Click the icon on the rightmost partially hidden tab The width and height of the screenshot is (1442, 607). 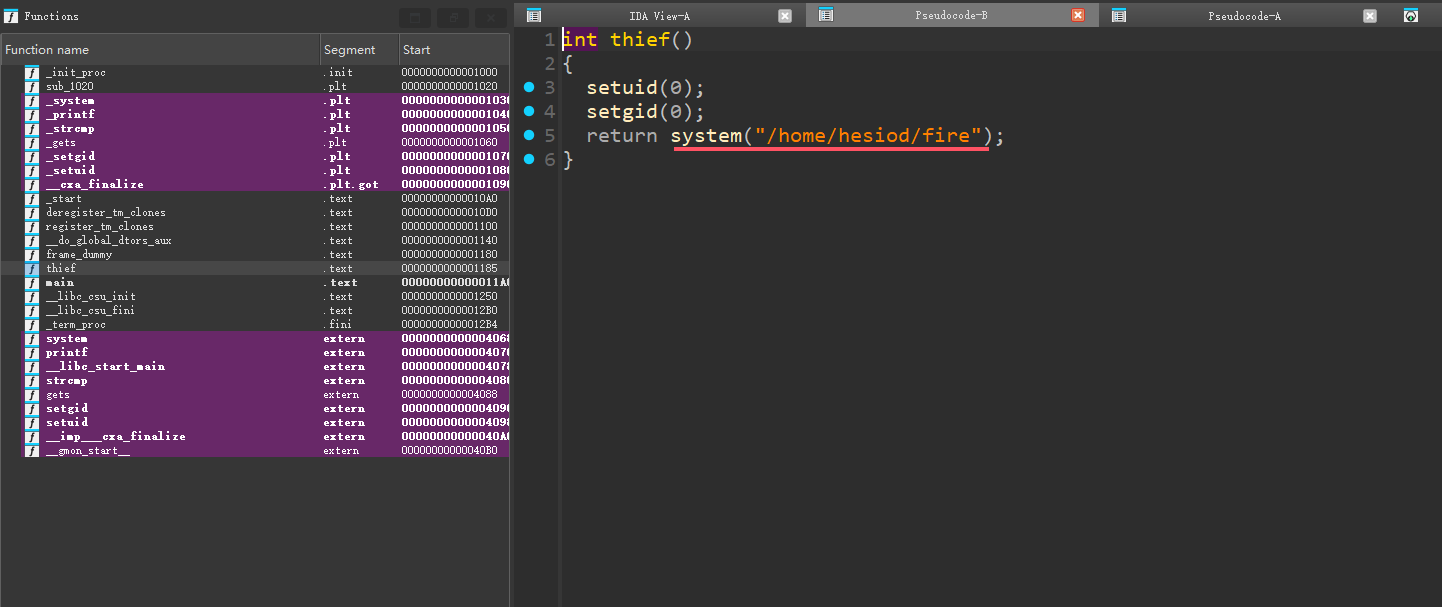(1411, 16)
